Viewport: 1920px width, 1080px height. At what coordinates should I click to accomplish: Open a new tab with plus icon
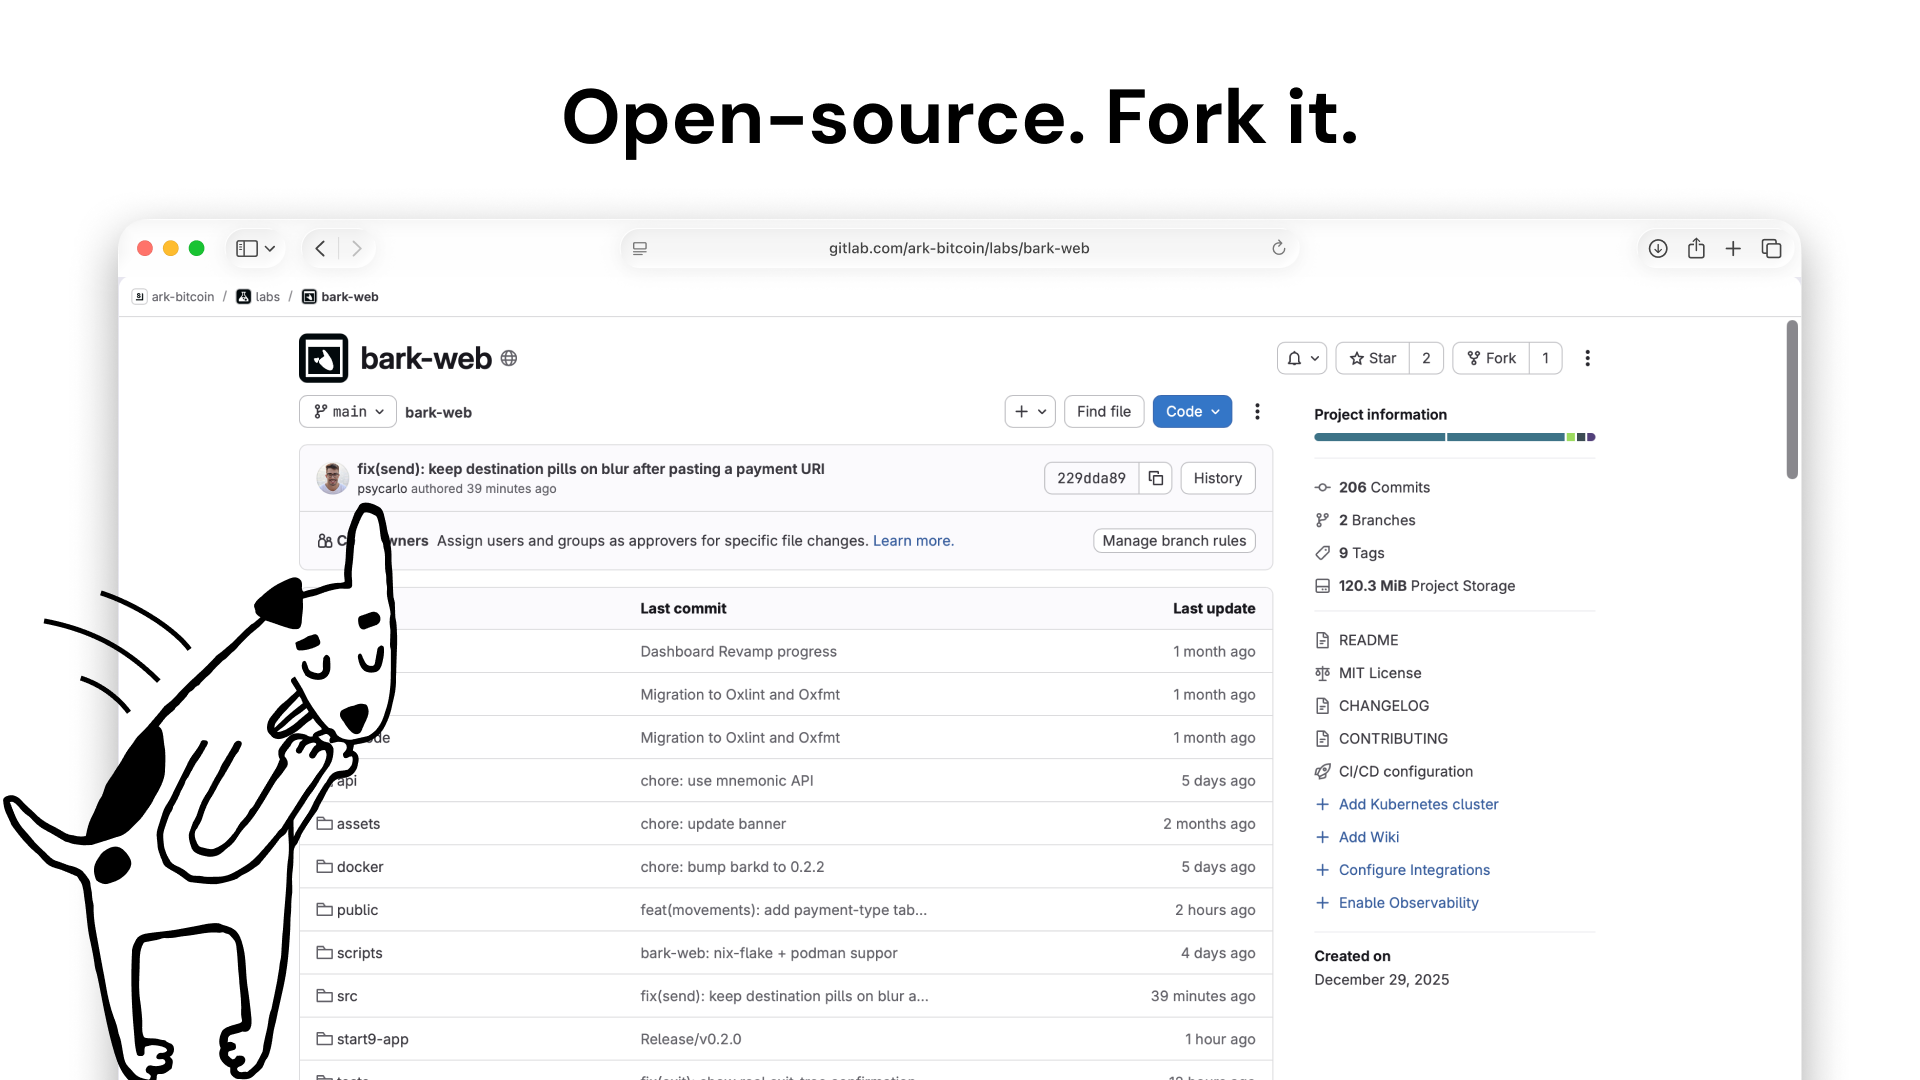pos(1733,248)
